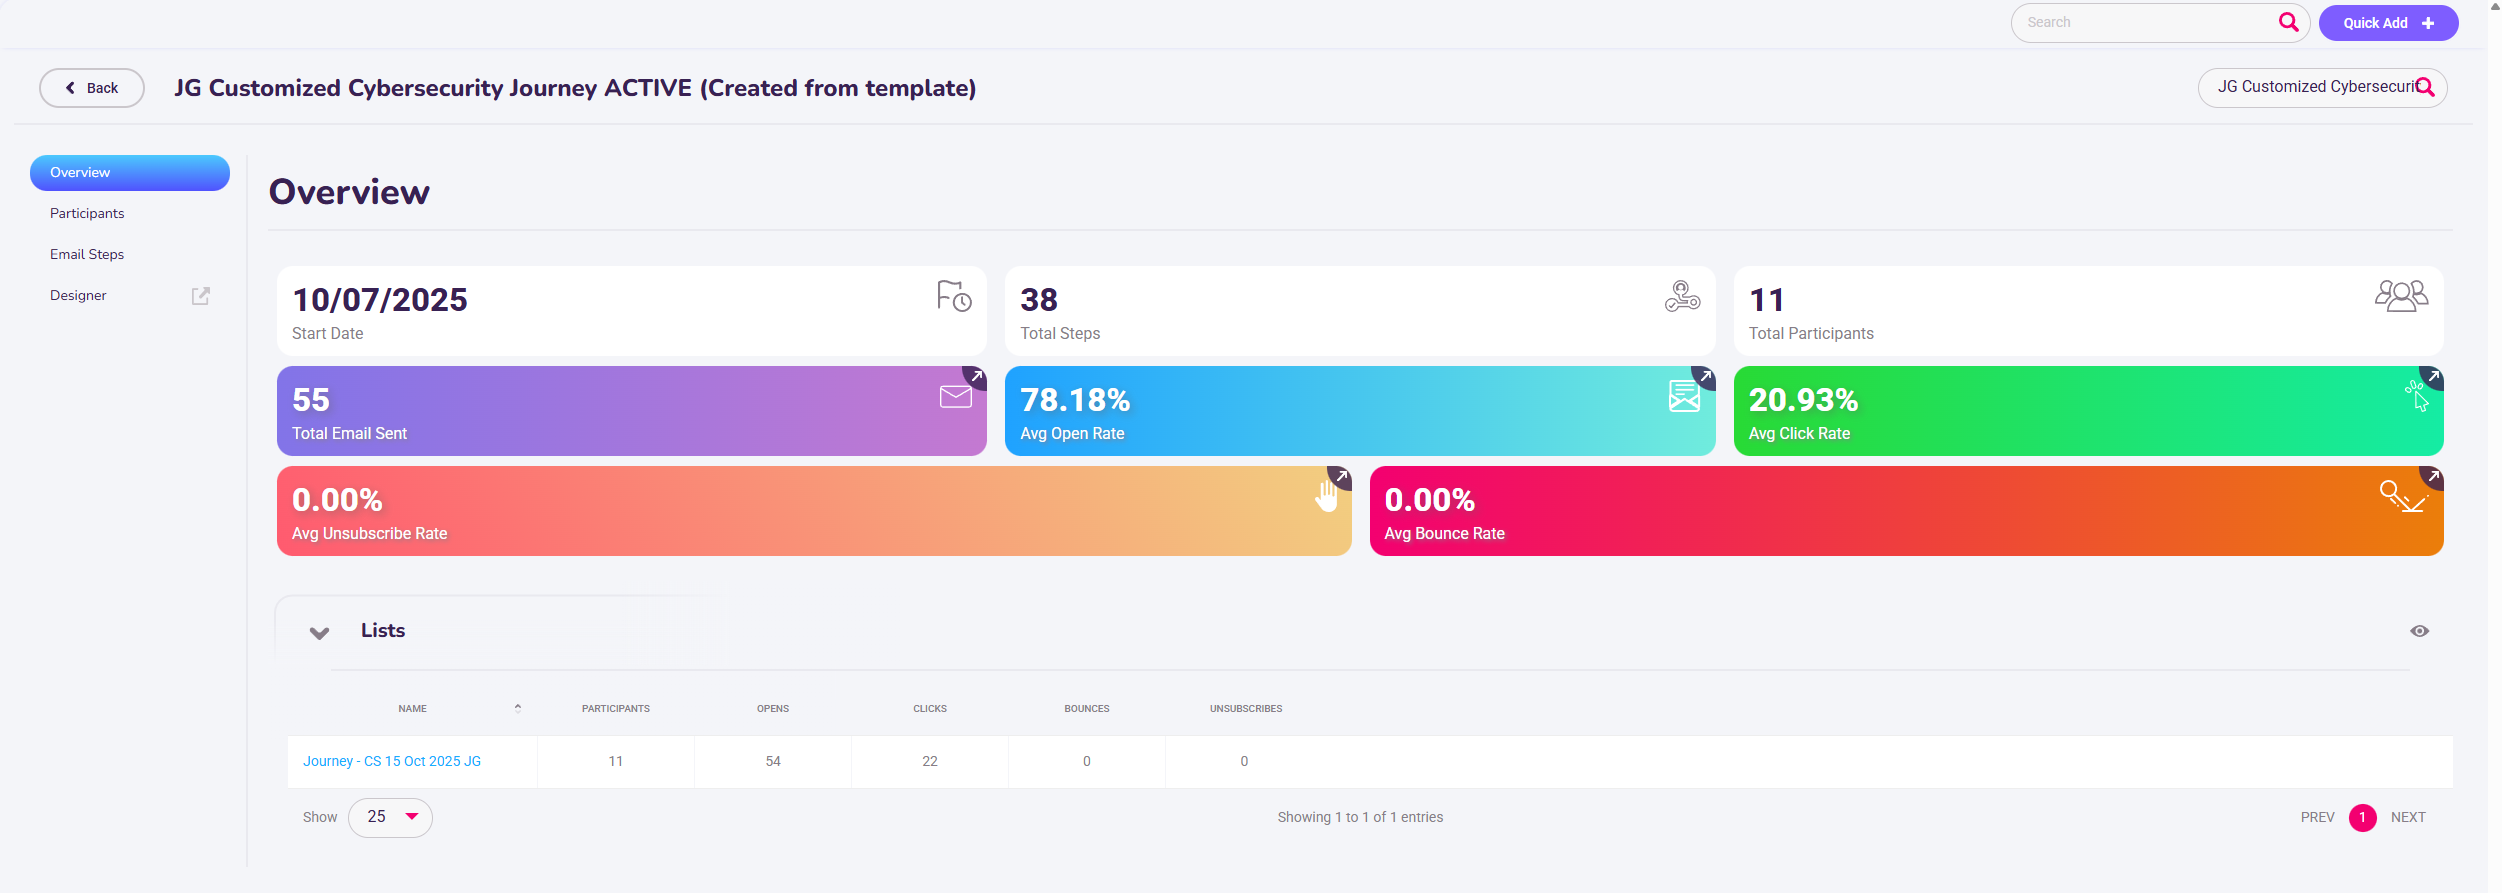Open Journey - CS 15 Oct 2025 JG link
This screenshot has width=2502, height=893.
coord(392,761)
